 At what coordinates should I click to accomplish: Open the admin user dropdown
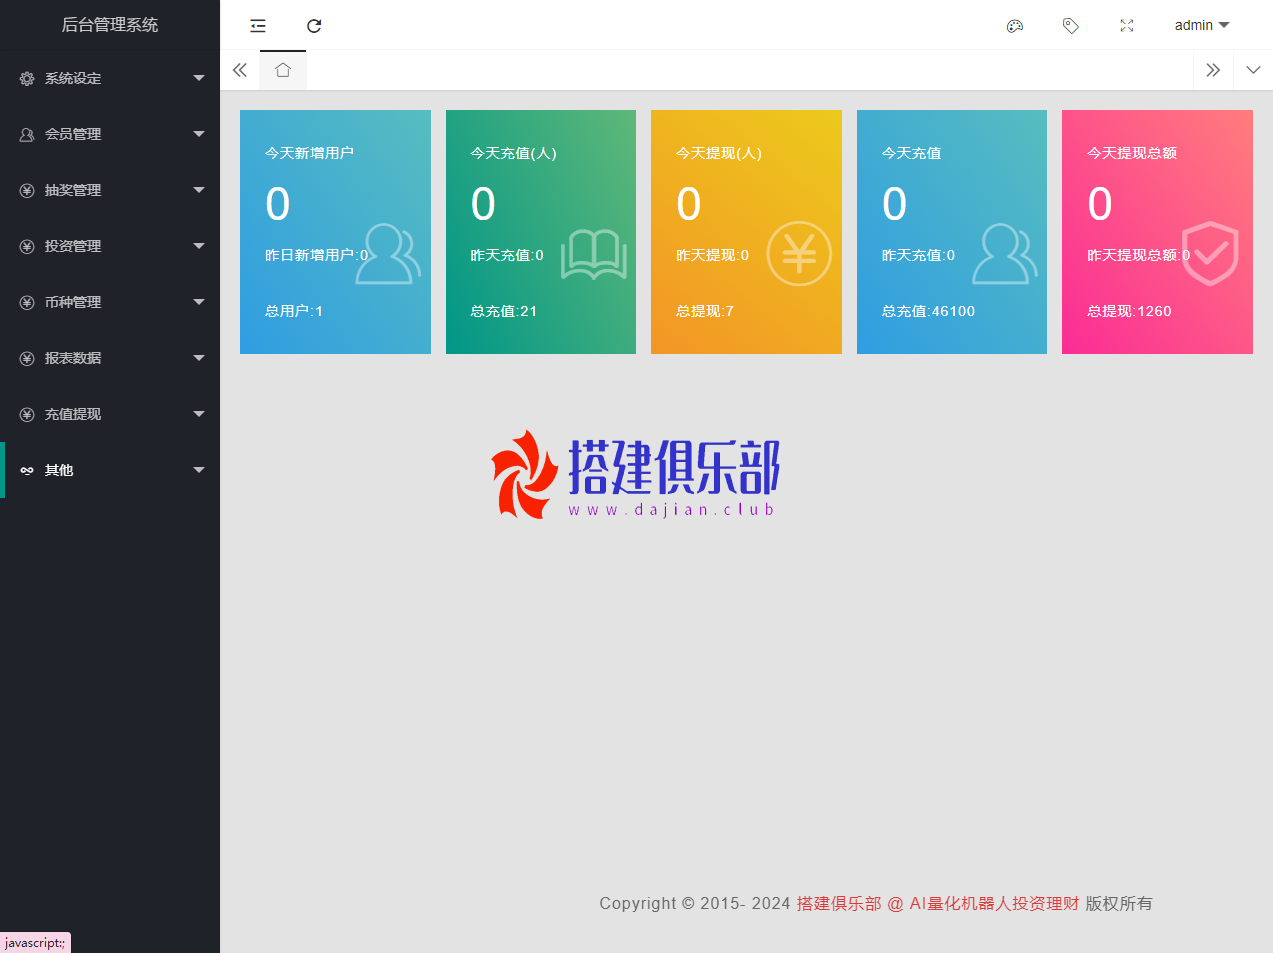click(1201, 26)
